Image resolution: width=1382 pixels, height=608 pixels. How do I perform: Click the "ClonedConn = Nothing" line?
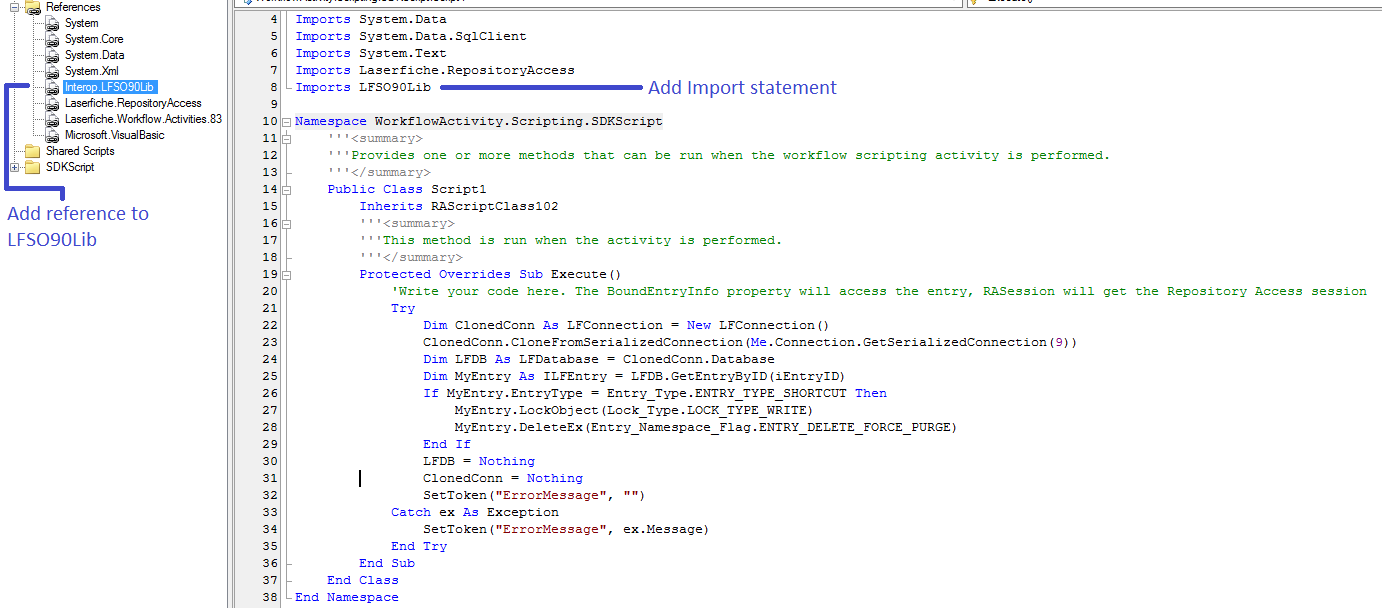(x=503, y=479)
